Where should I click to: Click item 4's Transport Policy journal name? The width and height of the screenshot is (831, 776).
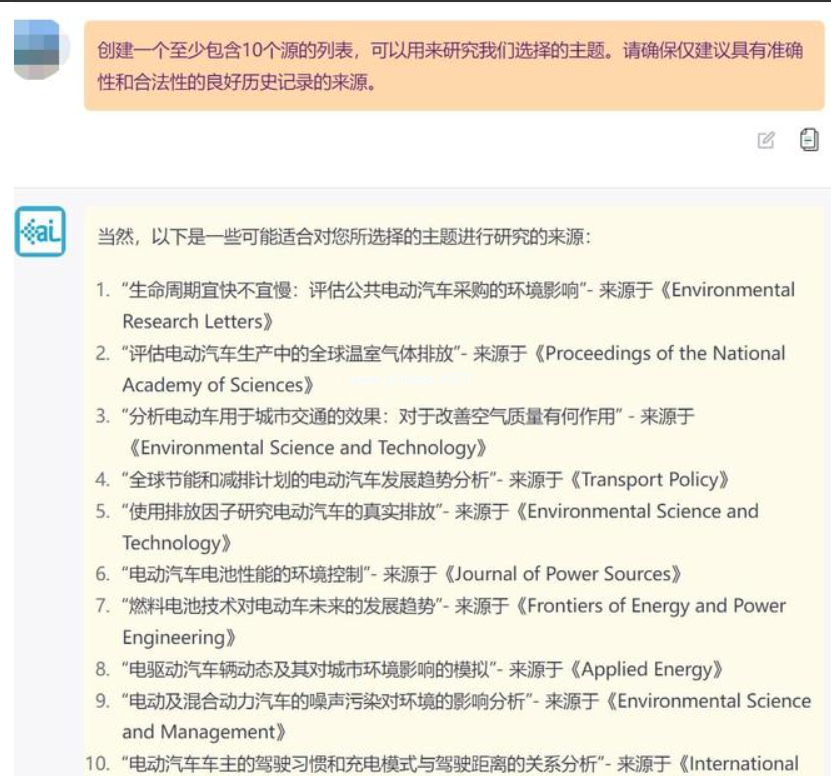655,479
